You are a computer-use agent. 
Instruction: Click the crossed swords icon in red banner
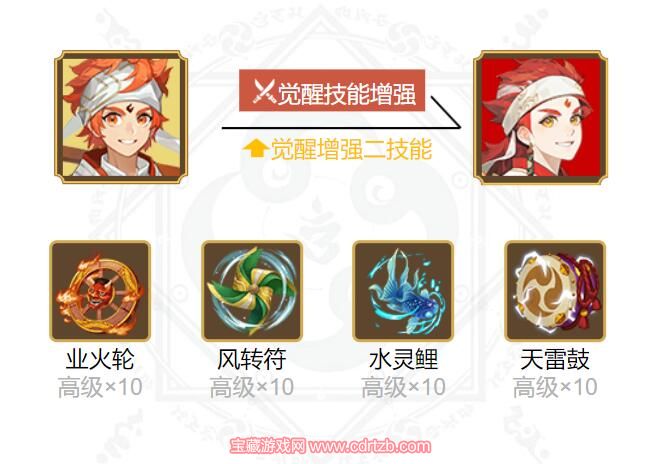(x=264, y=92)
